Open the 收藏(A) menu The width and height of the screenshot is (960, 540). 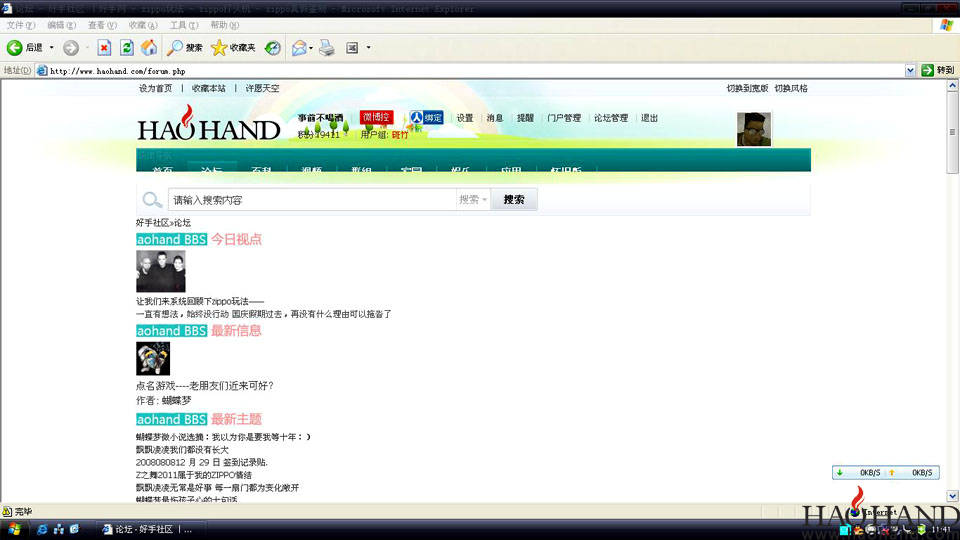click(143, 25)
